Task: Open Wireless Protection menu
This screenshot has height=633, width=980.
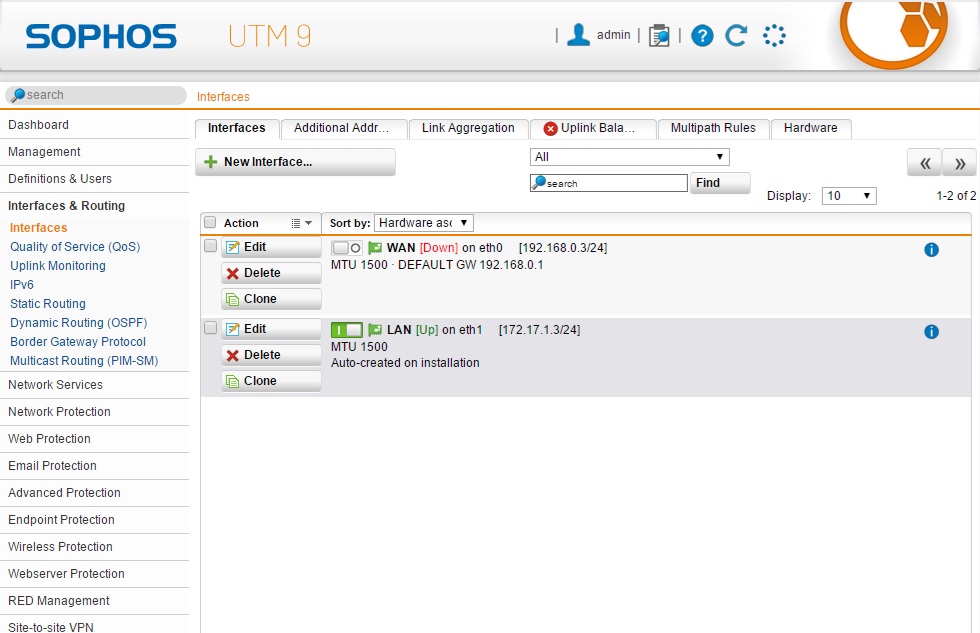Action: [x=94, y=547]
